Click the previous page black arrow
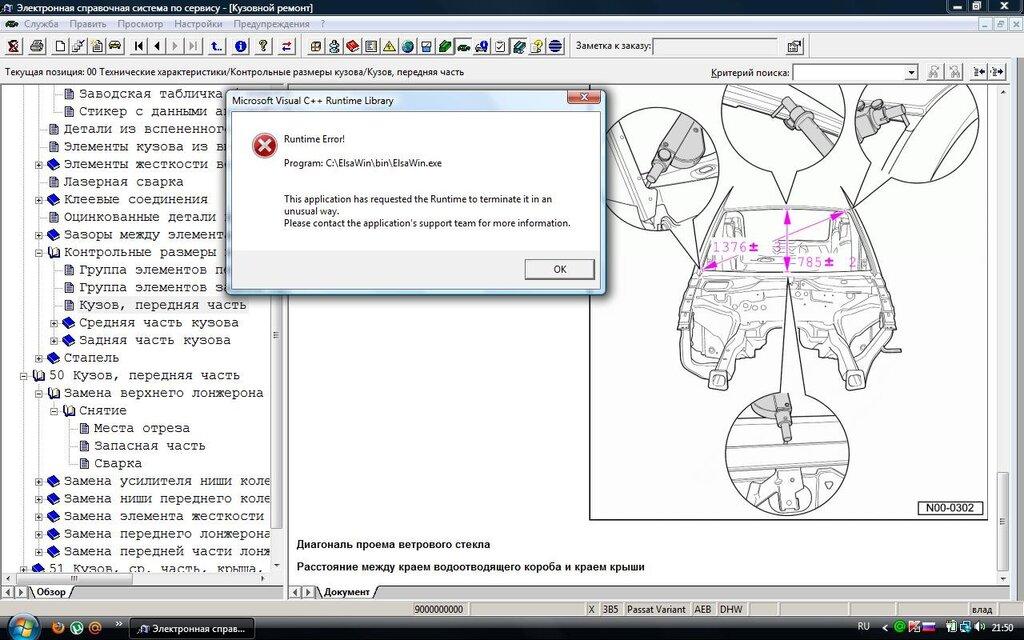1024x640 pixels. [157, 46]
